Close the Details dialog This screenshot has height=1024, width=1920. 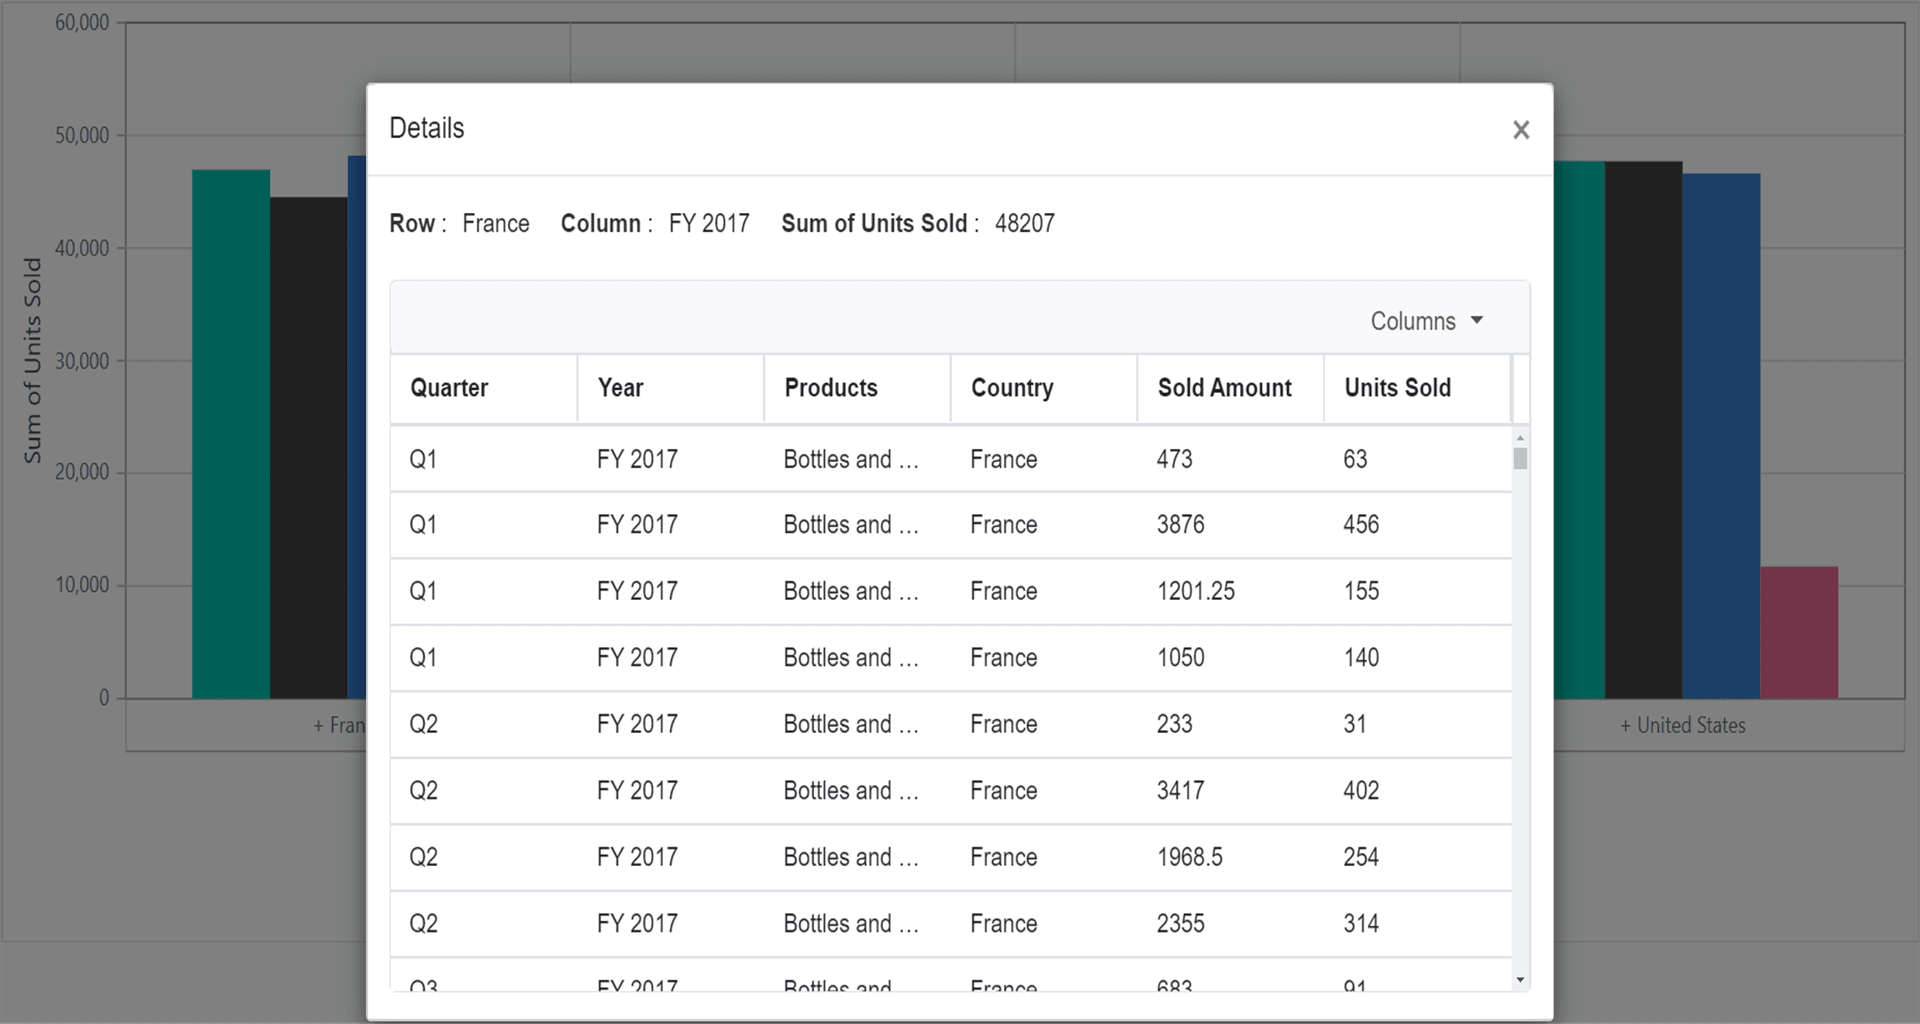[x=1521, y=129]
